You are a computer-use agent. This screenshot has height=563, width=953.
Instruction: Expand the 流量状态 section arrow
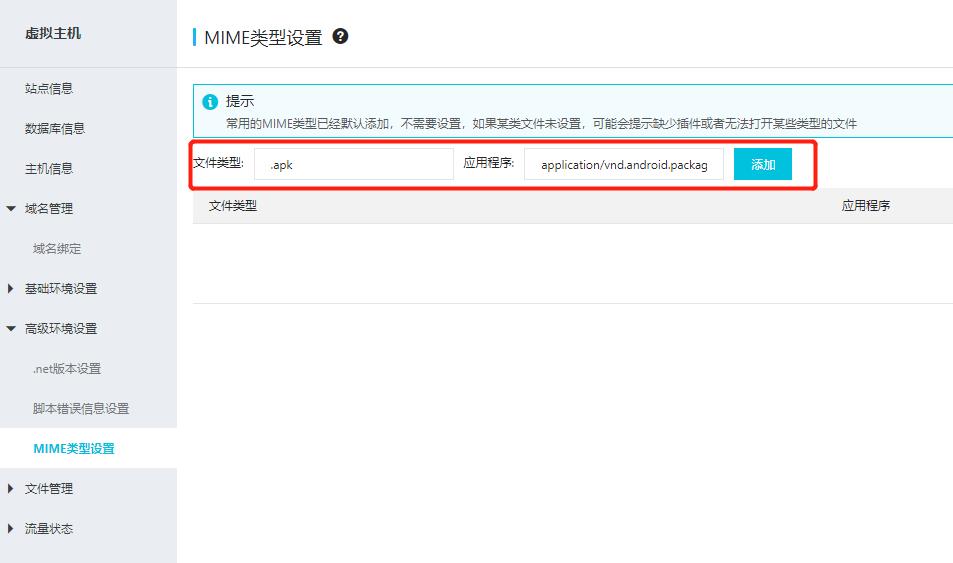tap(11, 529)
